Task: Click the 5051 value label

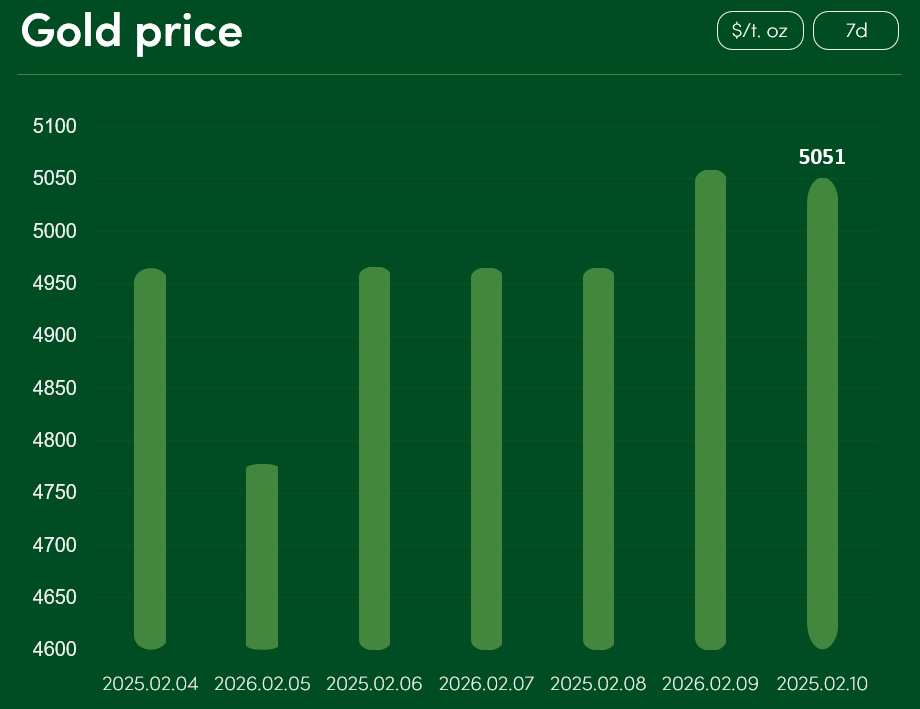Action: pos(822,157)
